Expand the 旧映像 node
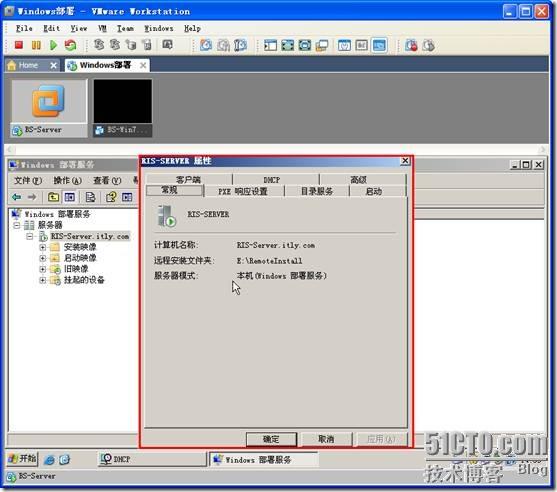 point(43,269)
